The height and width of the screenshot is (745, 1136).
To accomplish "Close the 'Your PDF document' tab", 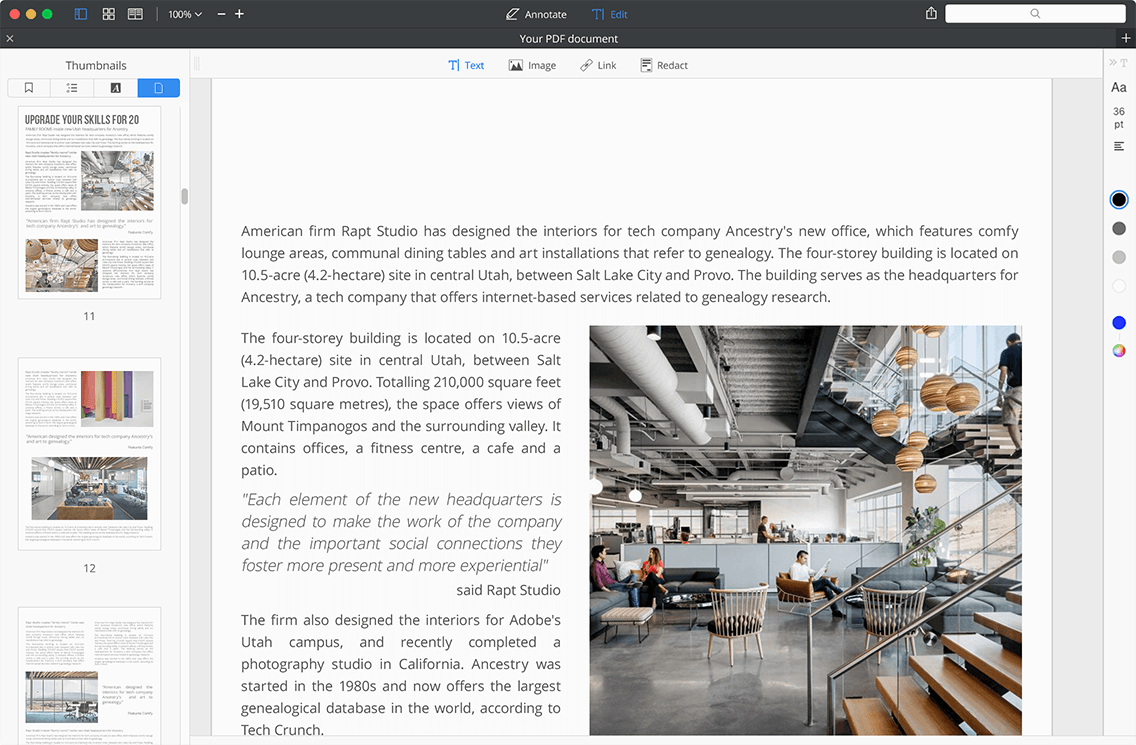I will click(9, 38).
